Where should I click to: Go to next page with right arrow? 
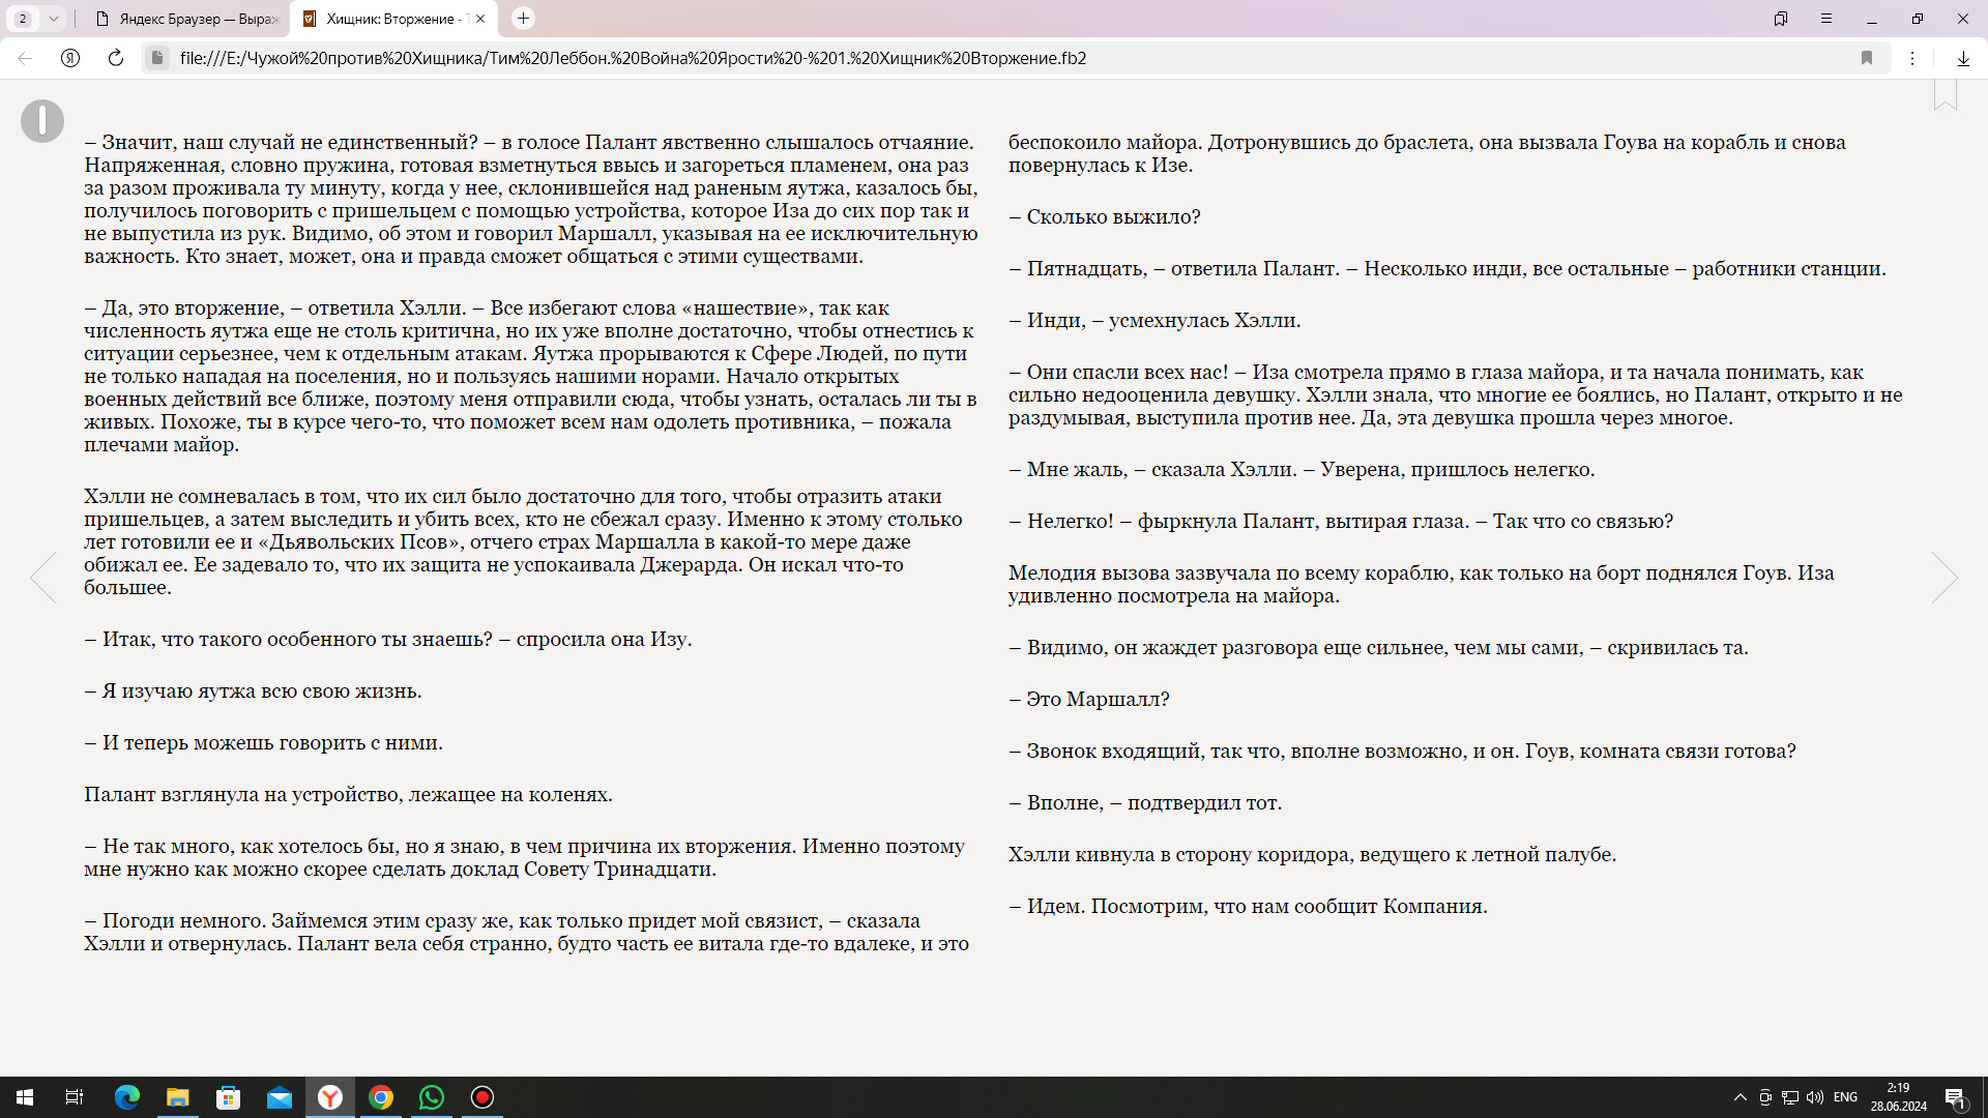click(1943, 577)
